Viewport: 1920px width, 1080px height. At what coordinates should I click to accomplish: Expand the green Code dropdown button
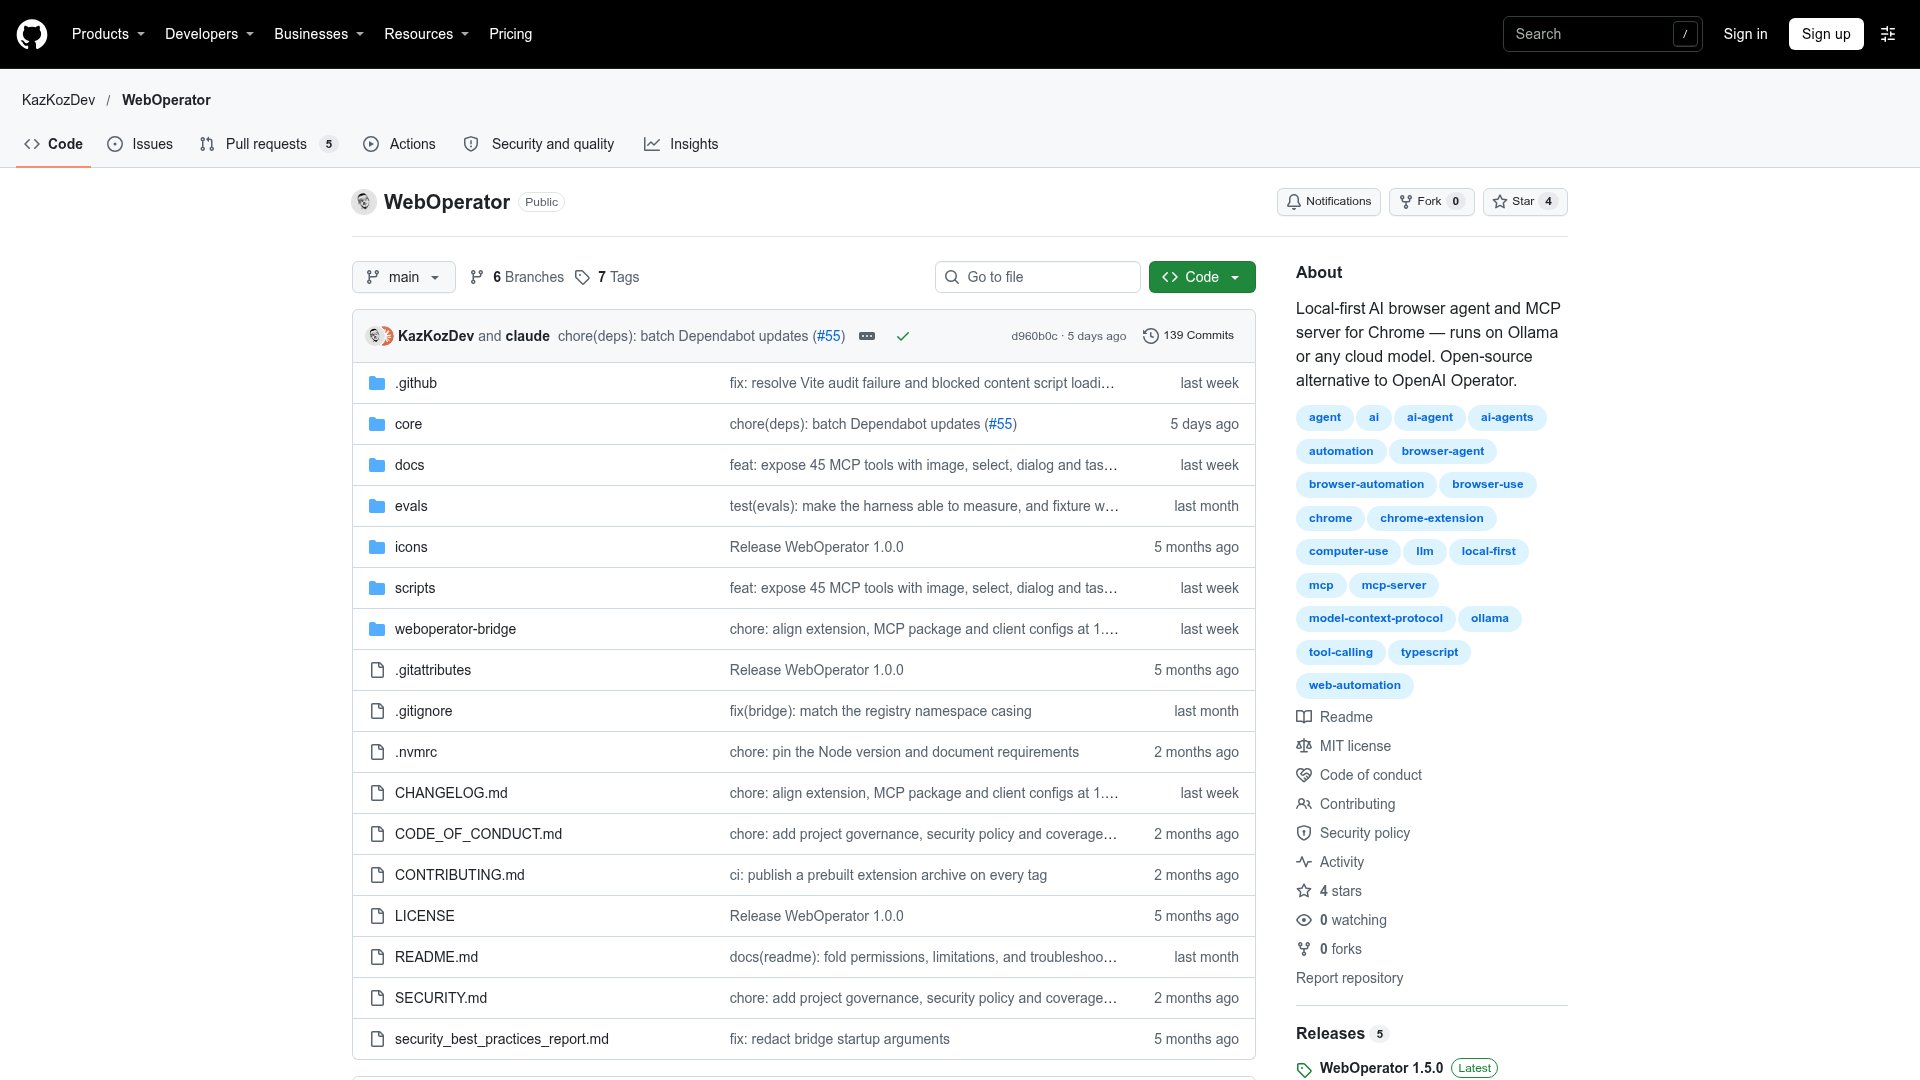pos(1202,277)
